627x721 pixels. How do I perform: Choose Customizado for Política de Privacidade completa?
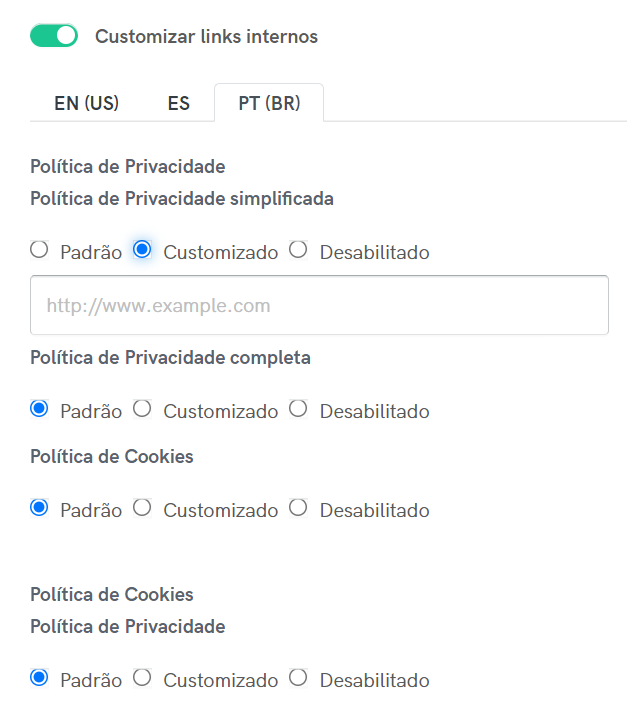142,409
